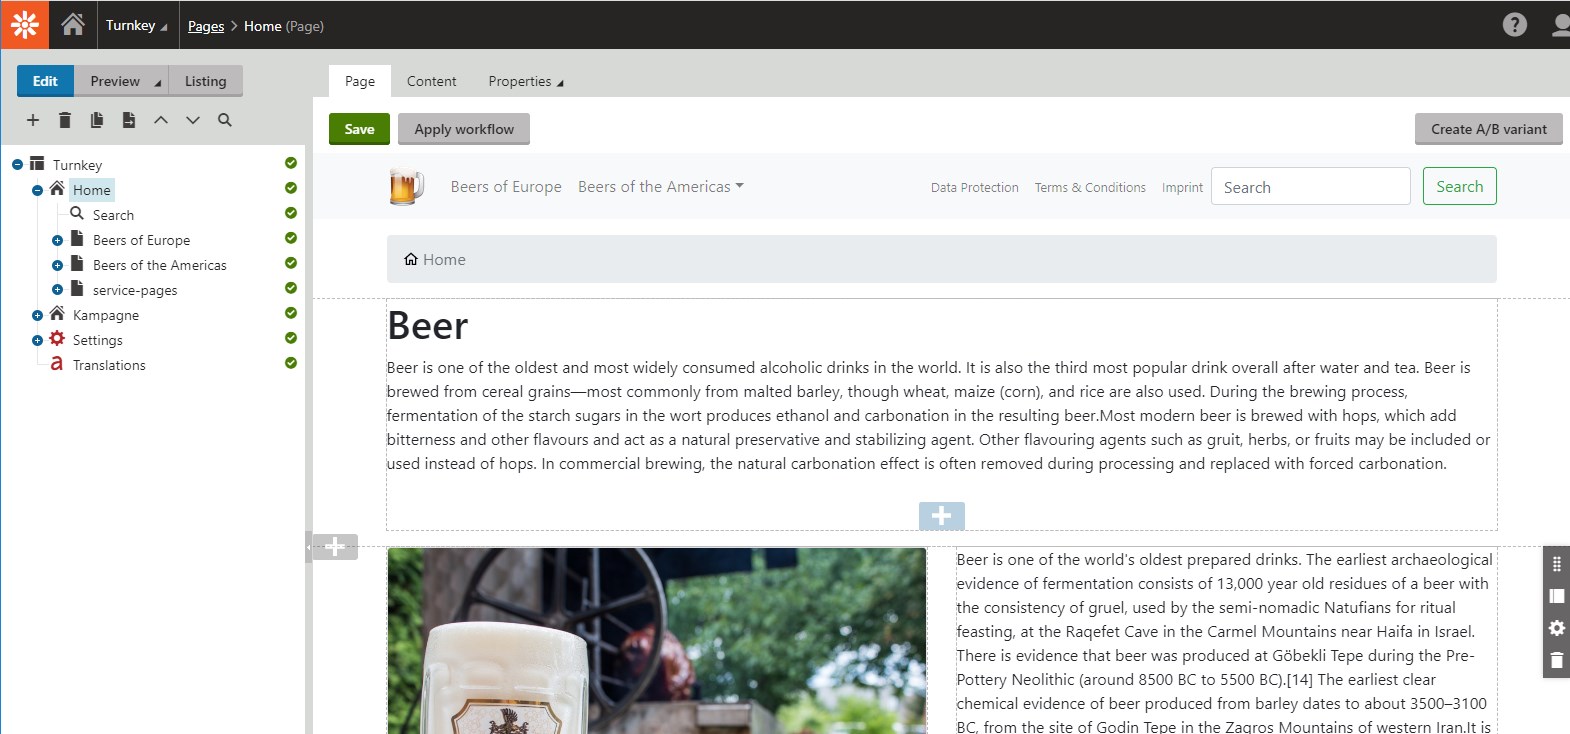
Task: Click the Search input field on page
Action: [1310, 187]
